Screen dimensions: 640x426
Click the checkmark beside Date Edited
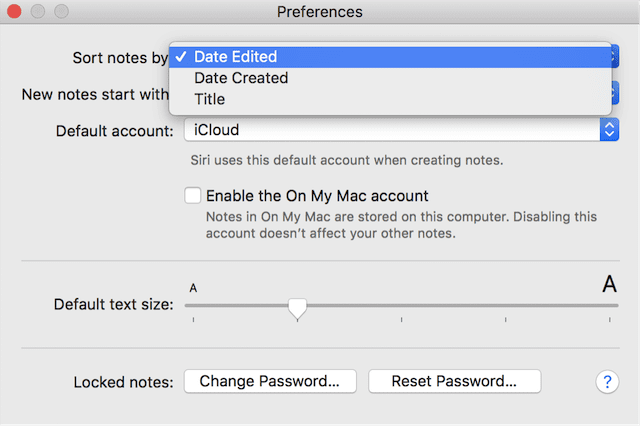pyautogui.click(x=180, y=57)
